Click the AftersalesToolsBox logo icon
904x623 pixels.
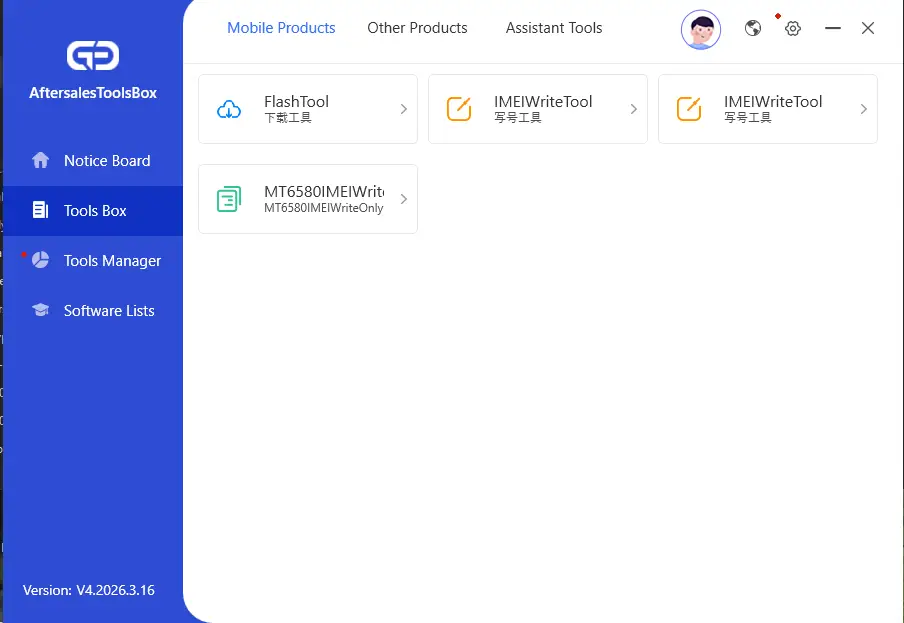93,55
